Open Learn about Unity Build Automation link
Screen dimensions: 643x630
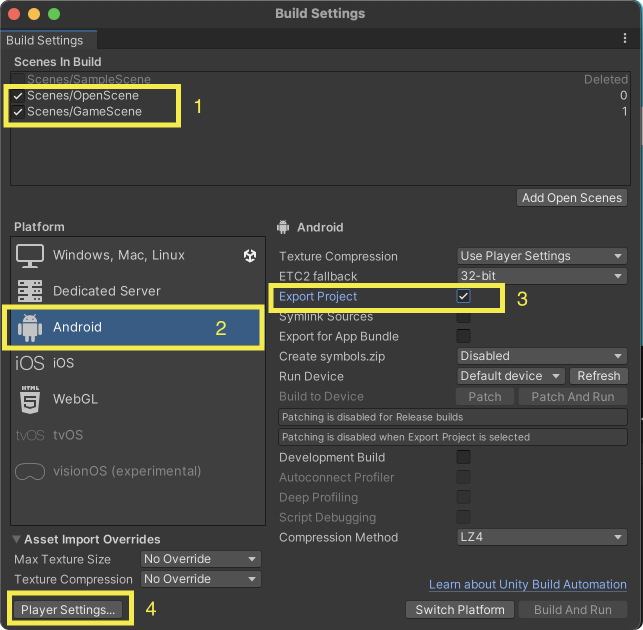[528, 585]
